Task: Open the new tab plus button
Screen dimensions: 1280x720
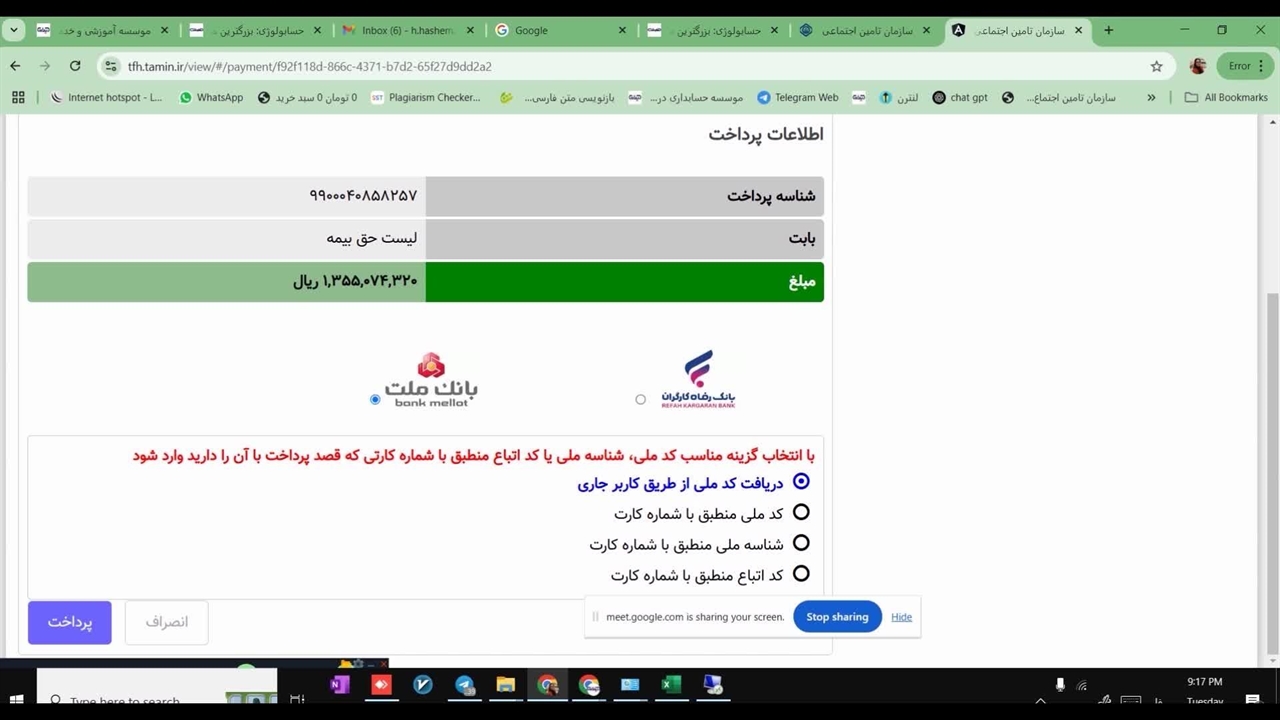Action: [1108, 30]
